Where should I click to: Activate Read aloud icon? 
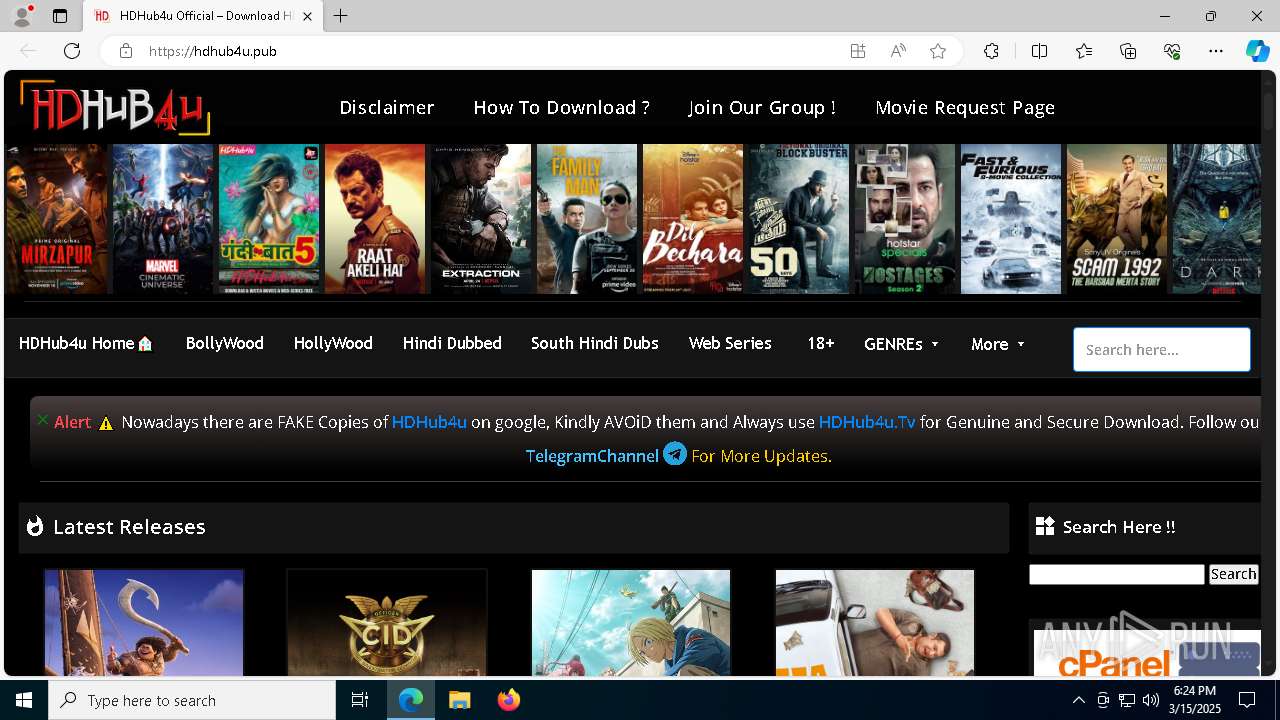(898, 51)
